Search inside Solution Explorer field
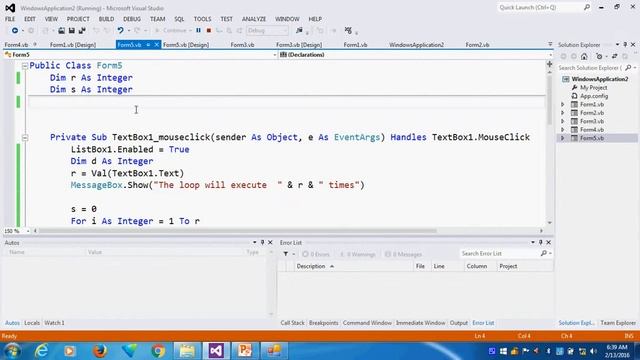 click(x=591, y=68)
